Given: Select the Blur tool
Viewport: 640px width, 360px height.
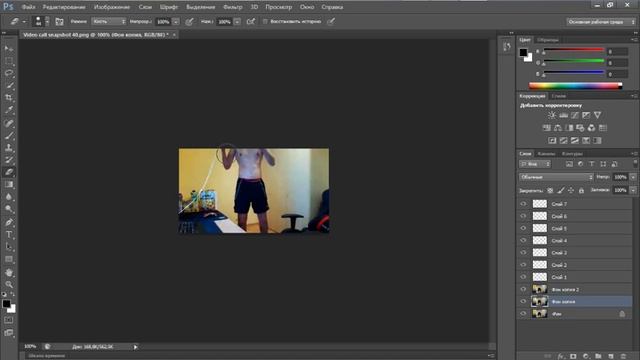Looking at the screenshot, I should click(9, 197).
